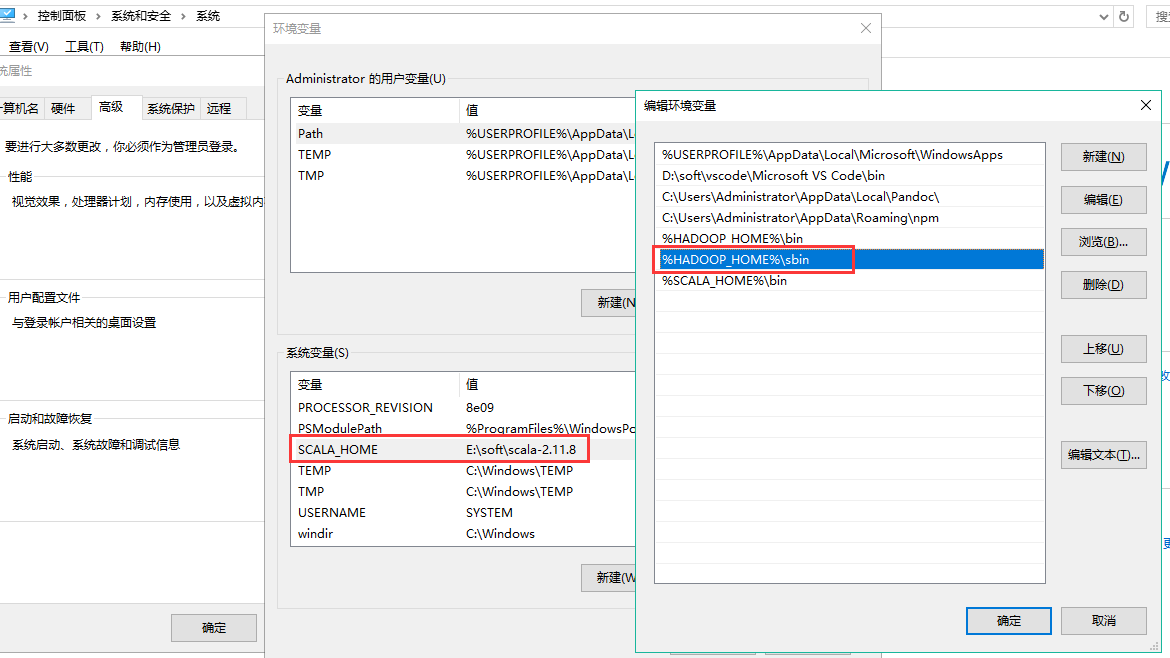Close the 环境变量 window

(866, 28)
